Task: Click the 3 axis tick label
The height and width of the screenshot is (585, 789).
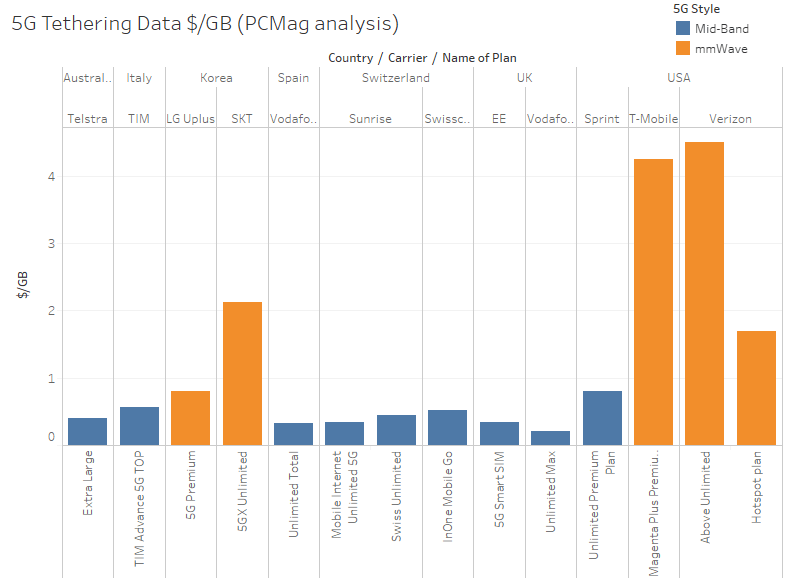Action: pos(51,244)
